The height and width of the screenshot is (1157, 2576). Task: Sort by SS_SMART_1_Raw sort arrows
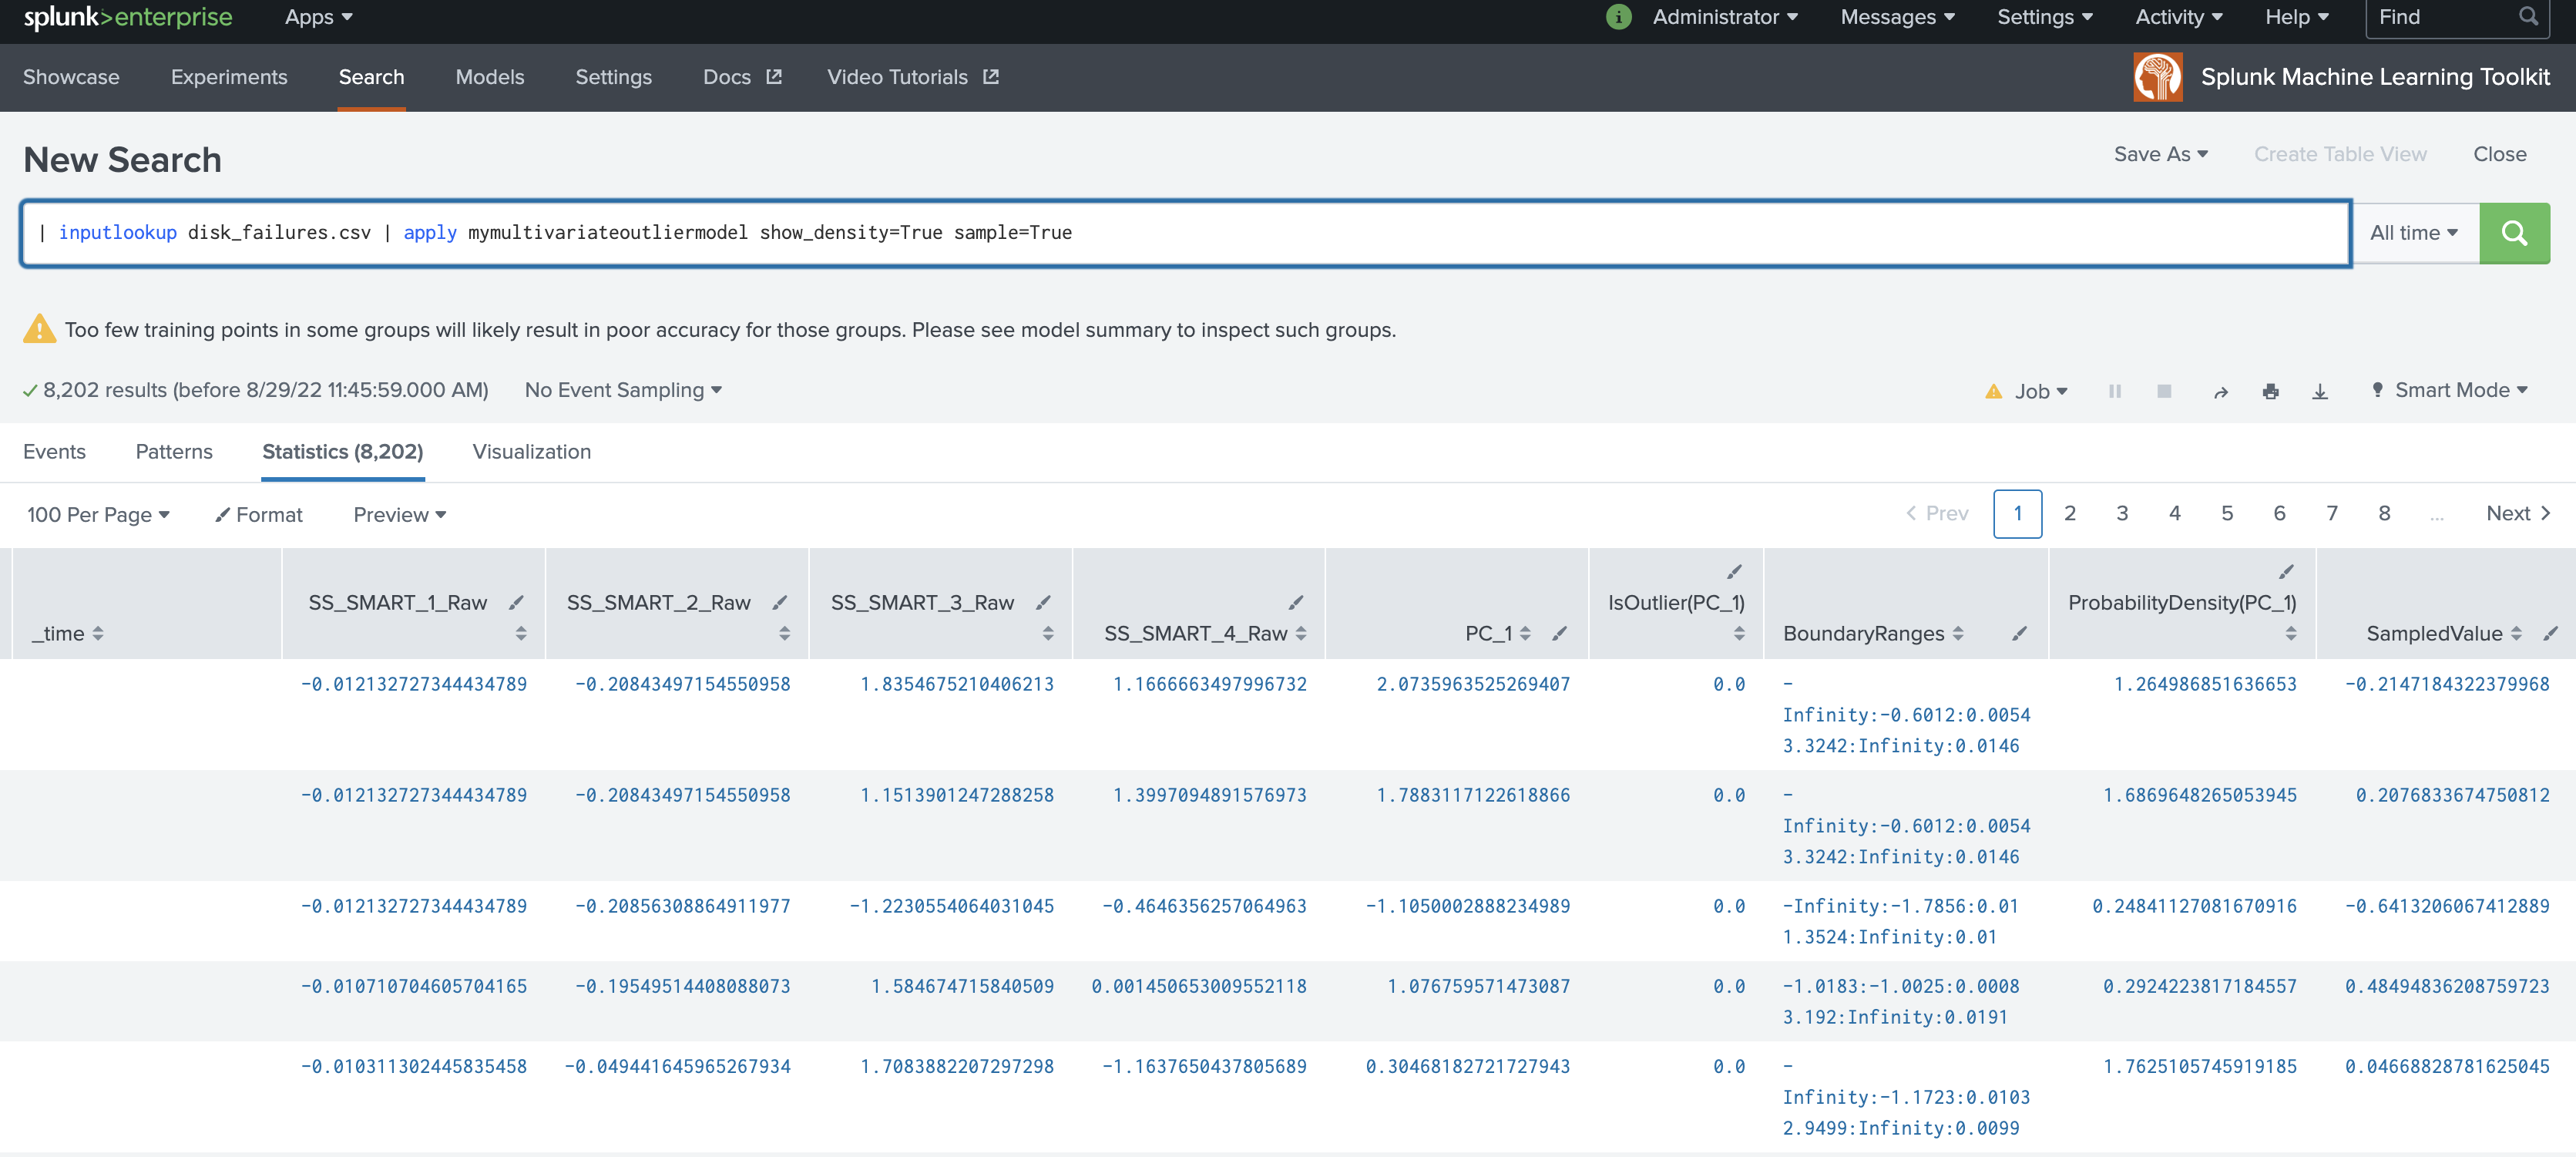pos(521,633)
